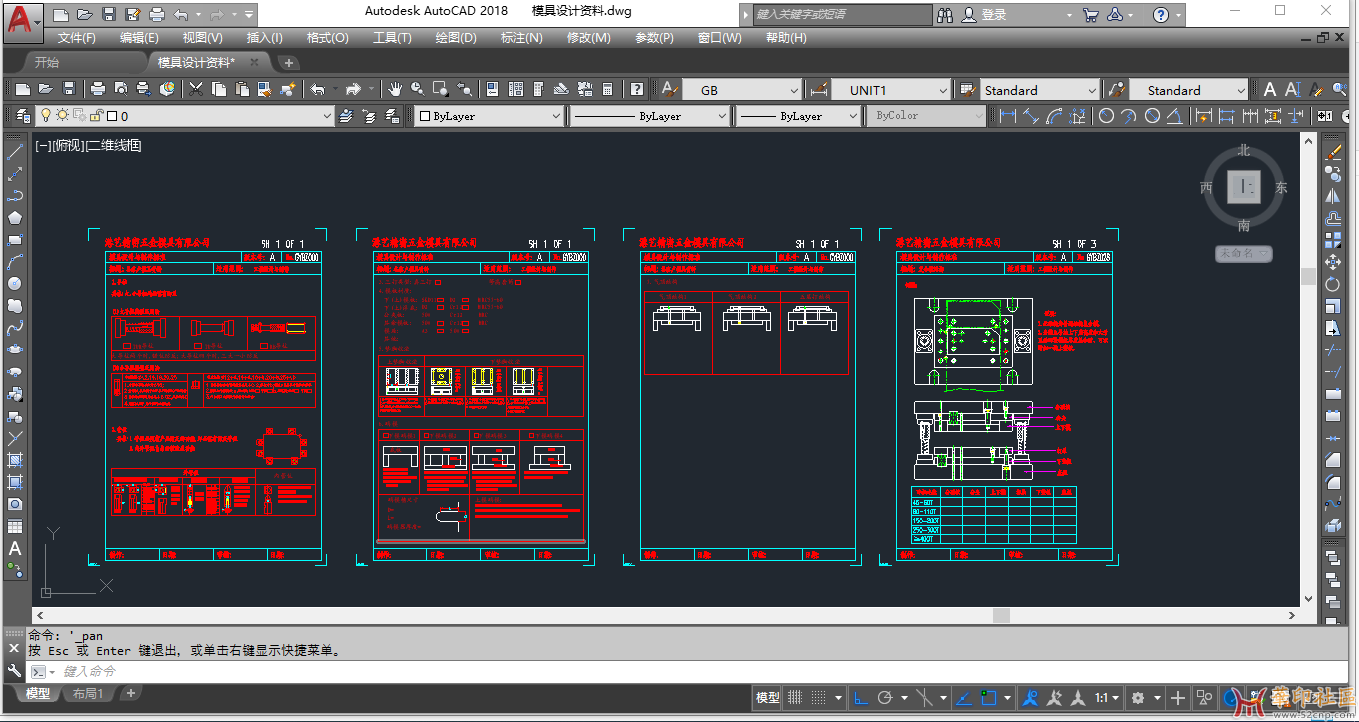Open the UNIT1 dimension style dropdown

(942, 90)
